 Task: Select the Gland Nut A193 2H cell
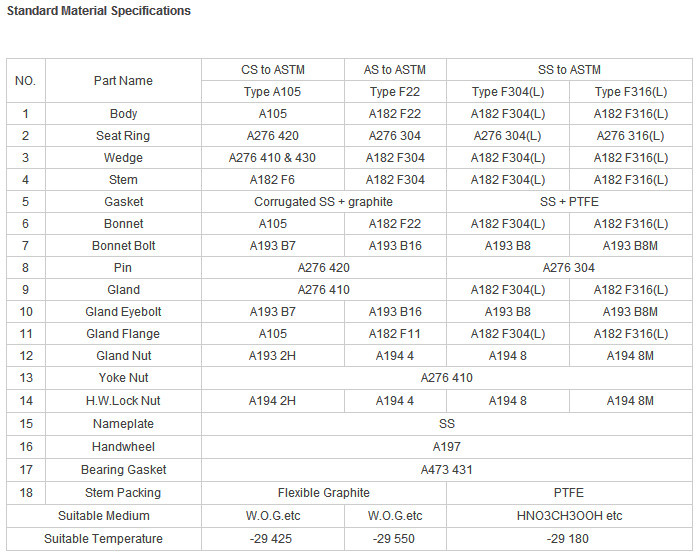[273, 356]
